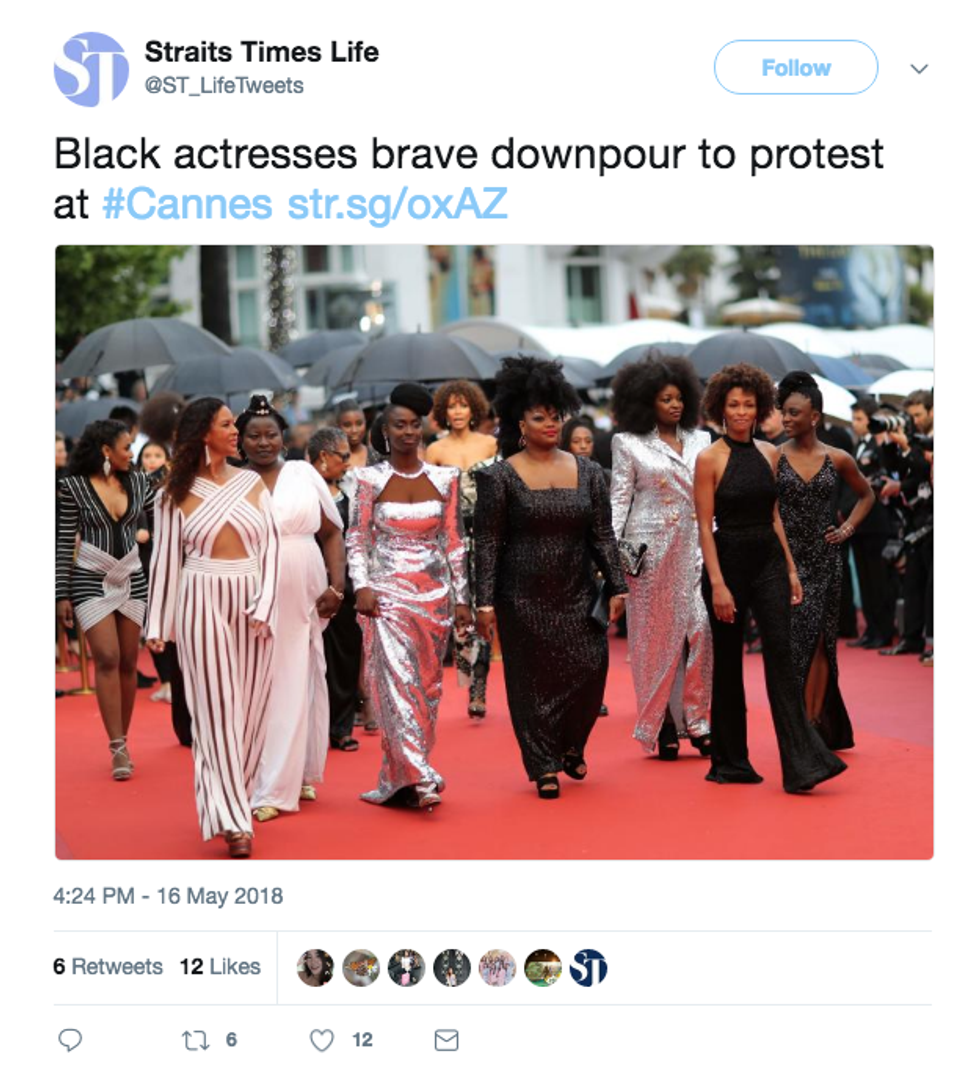Click the envelope direct message icon
Screen dimensions: 980x1085
pyautogui.click(x=446, y=1040)
